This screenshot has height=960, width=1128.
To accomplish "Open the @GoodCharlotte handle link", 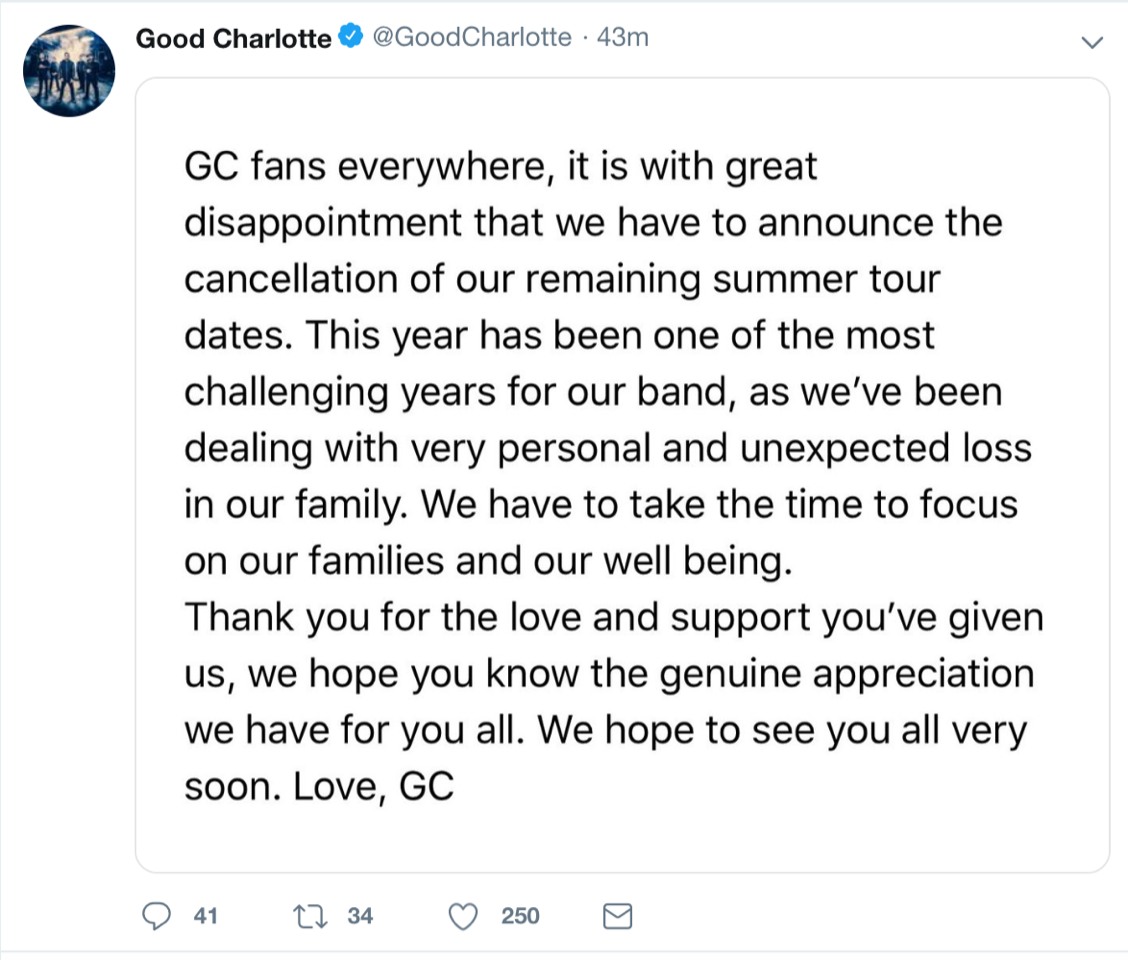I will click(x=472, y=38).
